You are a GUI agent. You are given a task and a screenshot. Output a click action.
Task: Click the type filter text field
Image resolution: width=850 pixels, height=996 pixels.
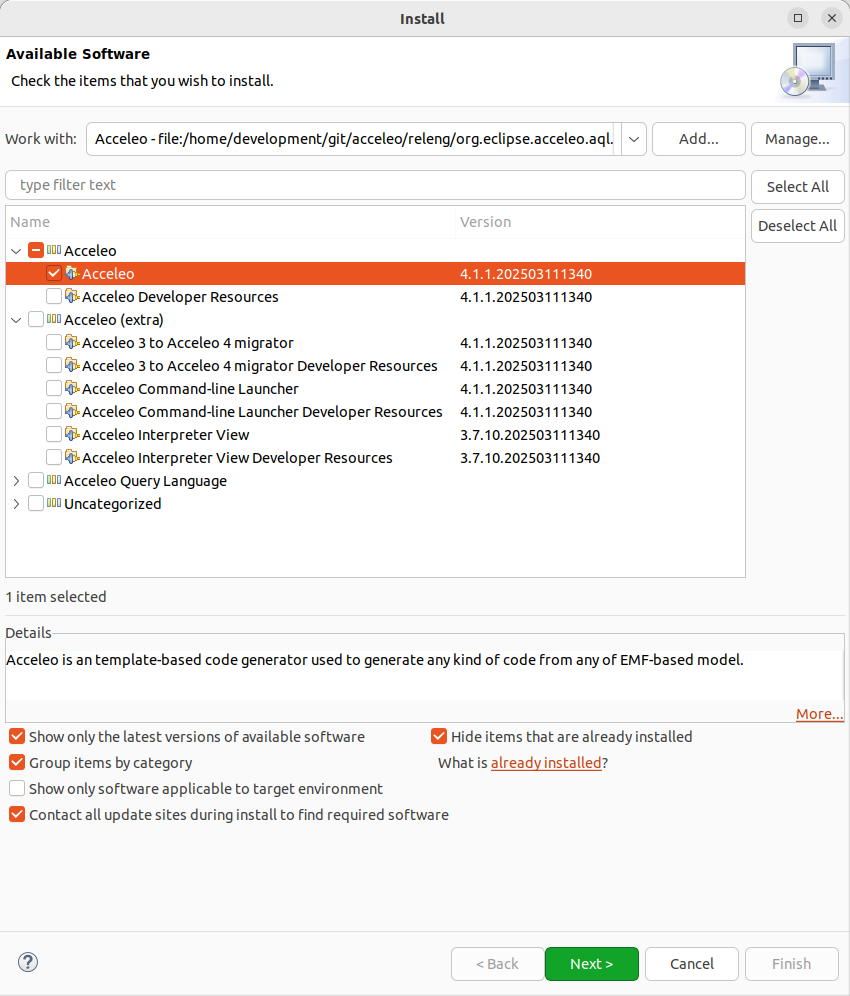375,185
